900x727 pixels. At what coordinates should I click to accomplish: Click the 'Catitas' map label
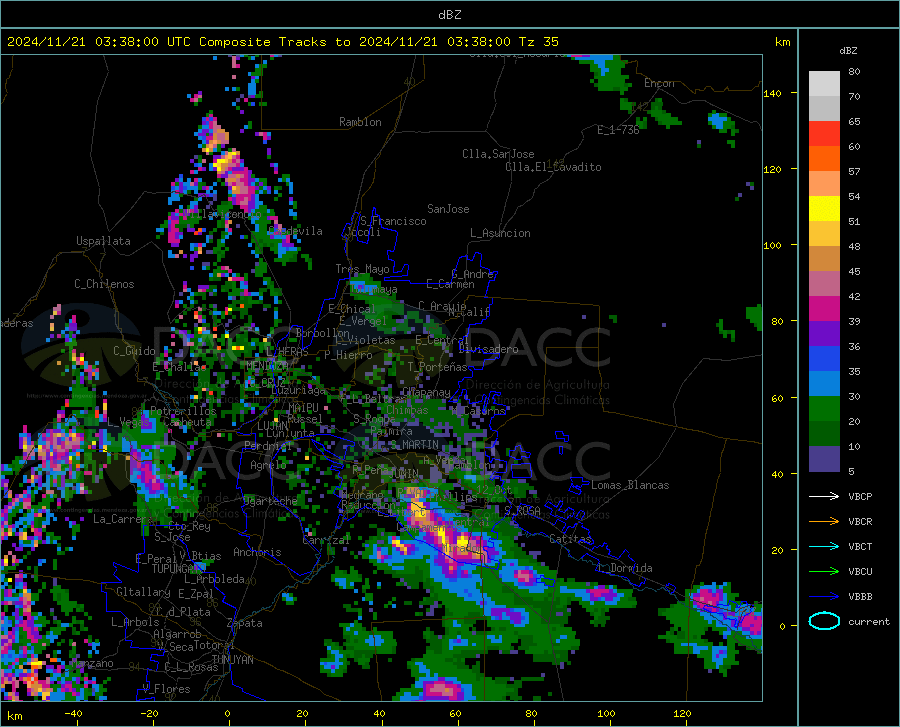[x=571, y=539]
